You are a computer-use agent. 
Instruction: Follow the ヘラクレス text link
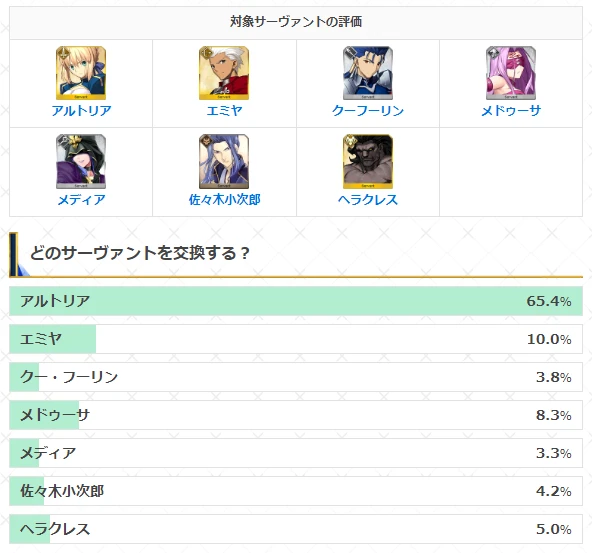tap(368, 199)
